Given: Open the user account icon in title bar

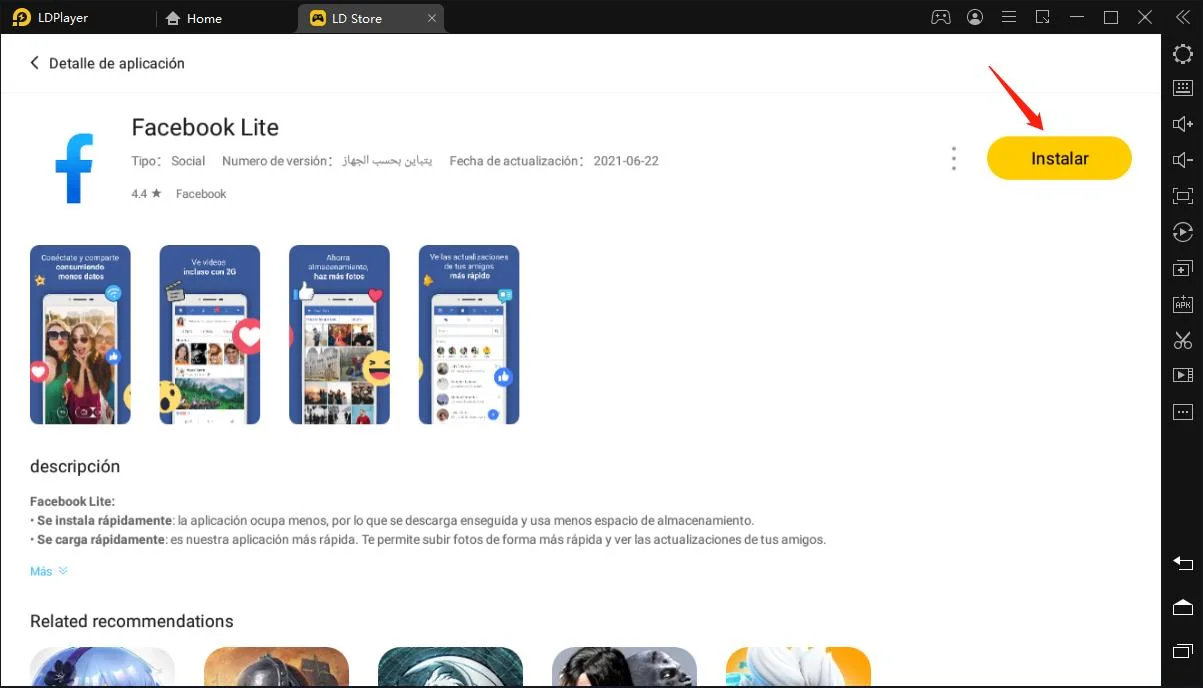Looking at the screenshot, I should point(975,17).
